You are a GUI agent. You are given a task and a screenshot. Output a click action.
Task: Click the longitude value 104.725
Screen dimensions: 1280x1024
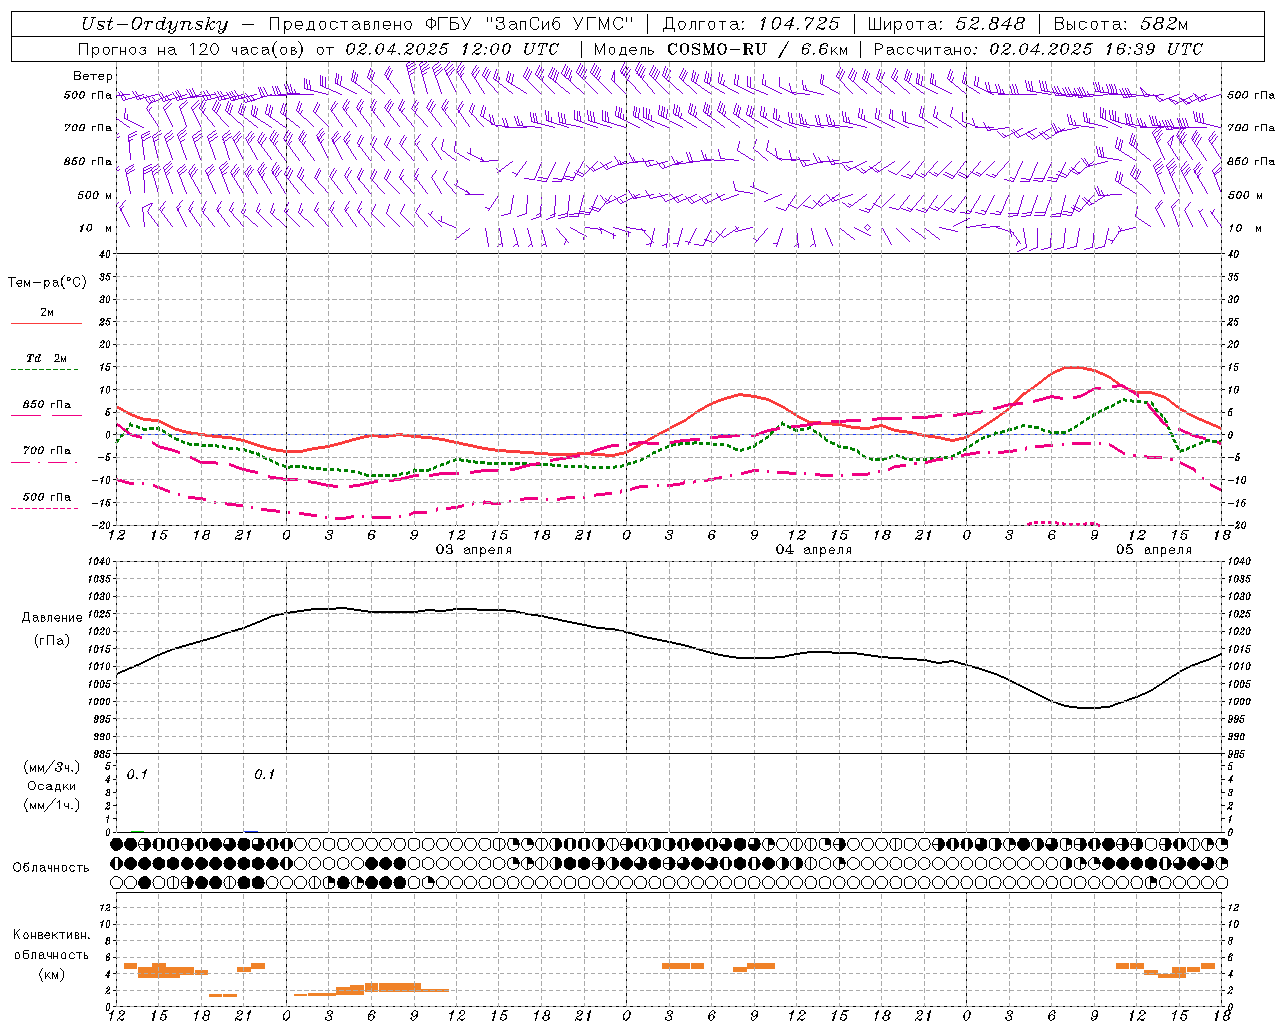click(798, 24)
